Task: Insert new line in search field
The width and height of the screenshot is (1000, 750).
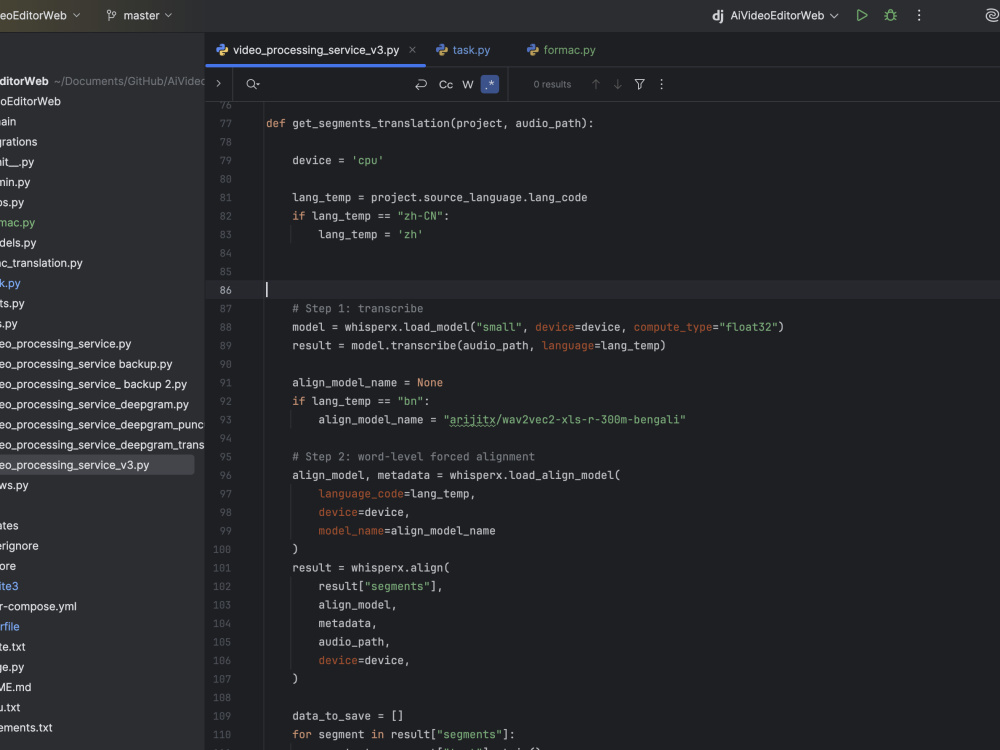Action: [421, 84]
